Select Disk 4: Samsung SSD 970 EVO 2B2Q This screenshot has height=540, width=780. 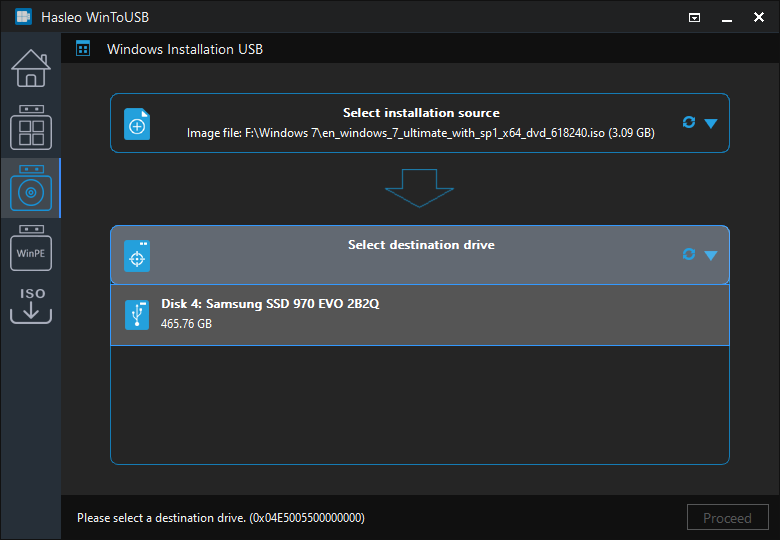point(420,315)
